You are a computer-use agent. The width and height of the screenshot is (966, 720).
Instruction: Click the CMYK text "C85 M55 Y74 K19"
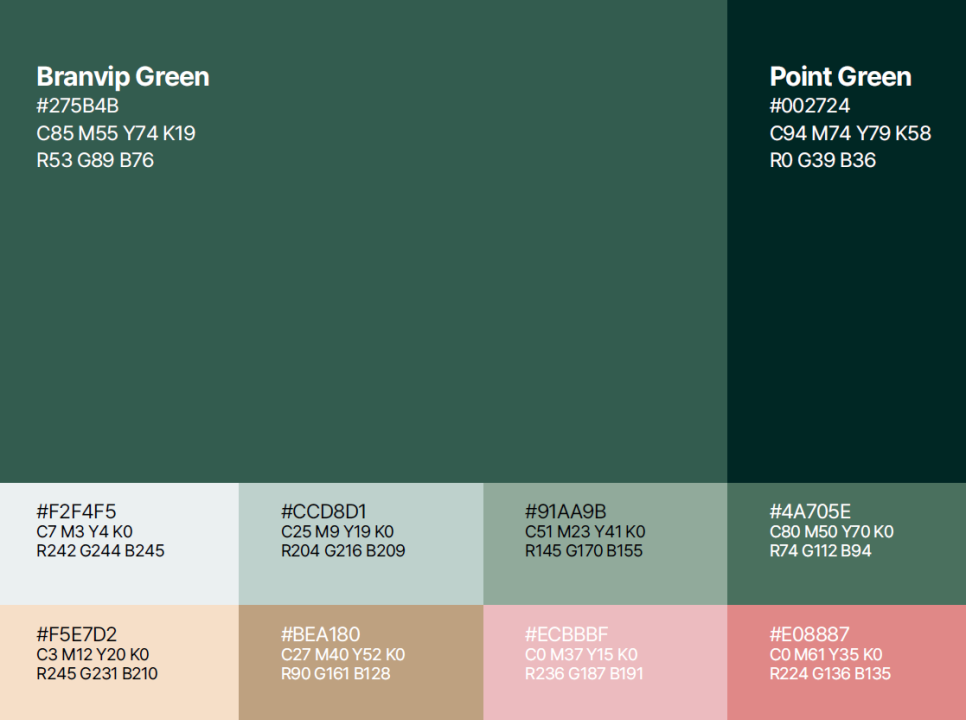(x=116, y=133)
